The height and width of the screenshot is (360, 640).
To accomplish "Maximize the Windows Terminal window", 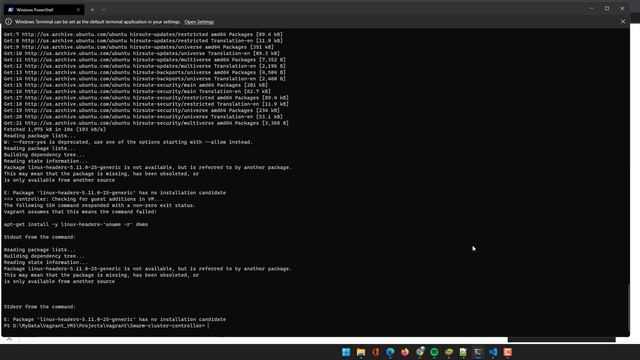I will (607, 8).
